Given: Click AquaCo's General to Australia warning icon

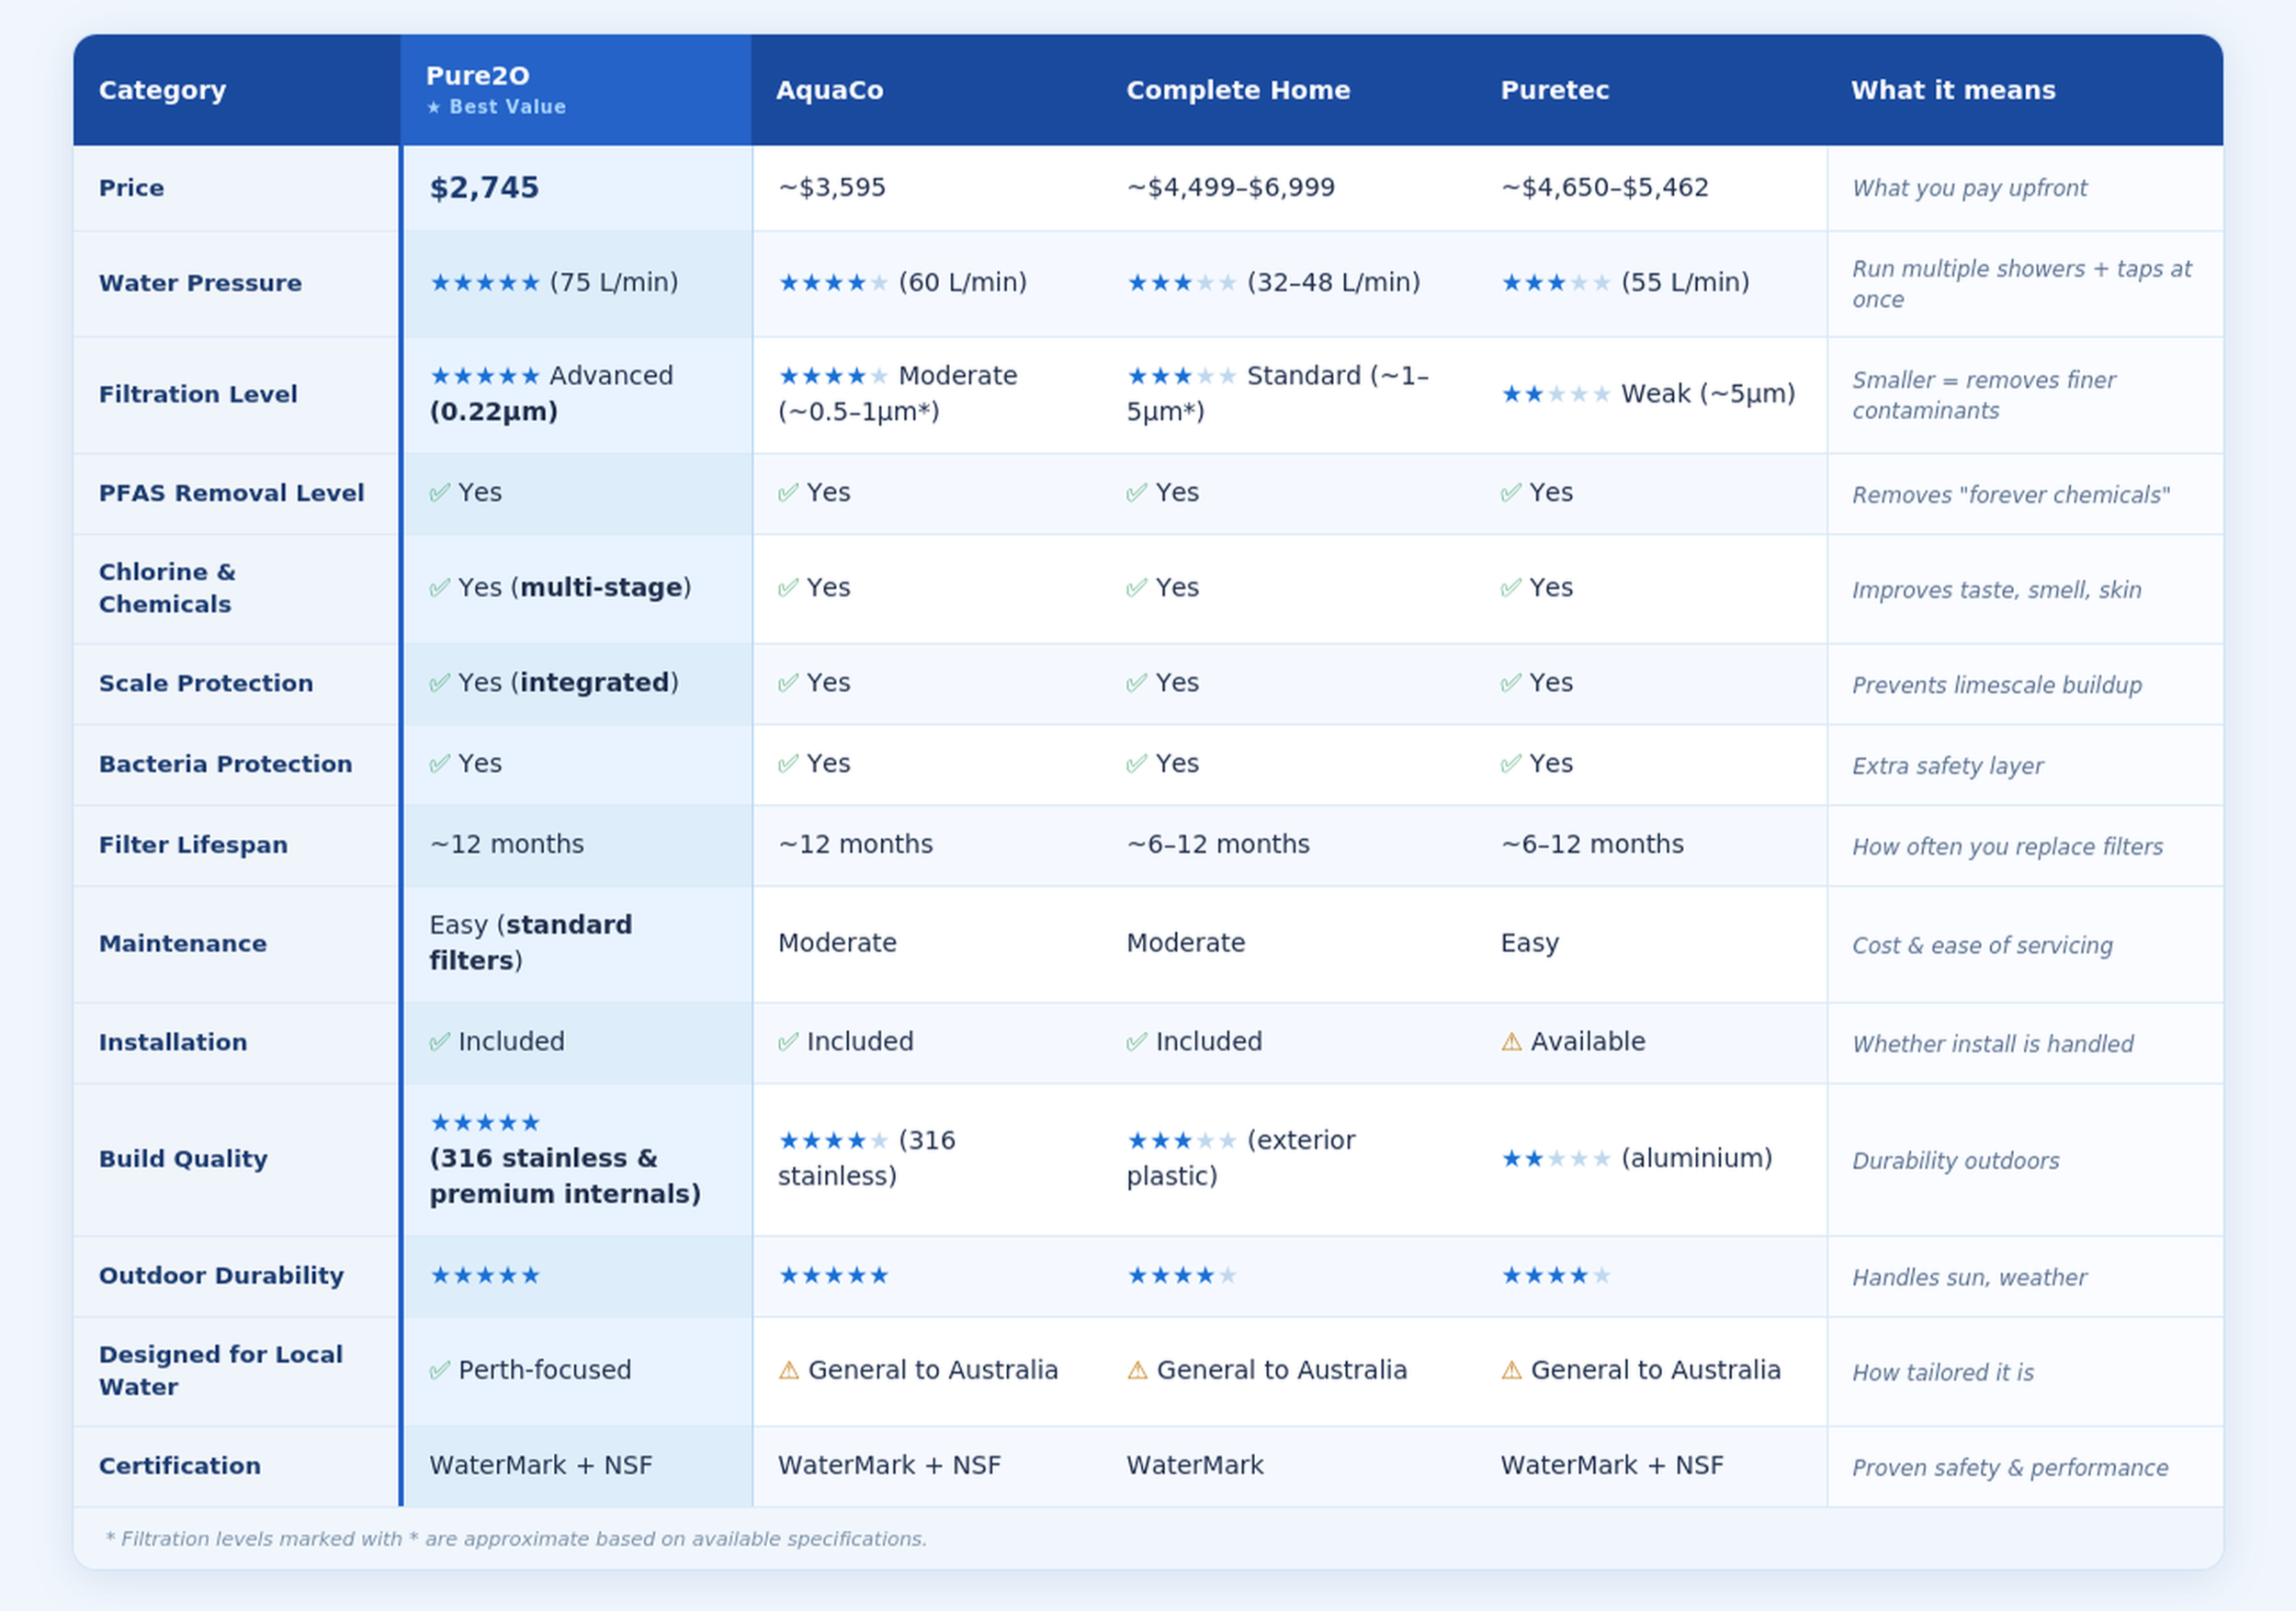Looking at the screenshot, I should point(788,1370).
